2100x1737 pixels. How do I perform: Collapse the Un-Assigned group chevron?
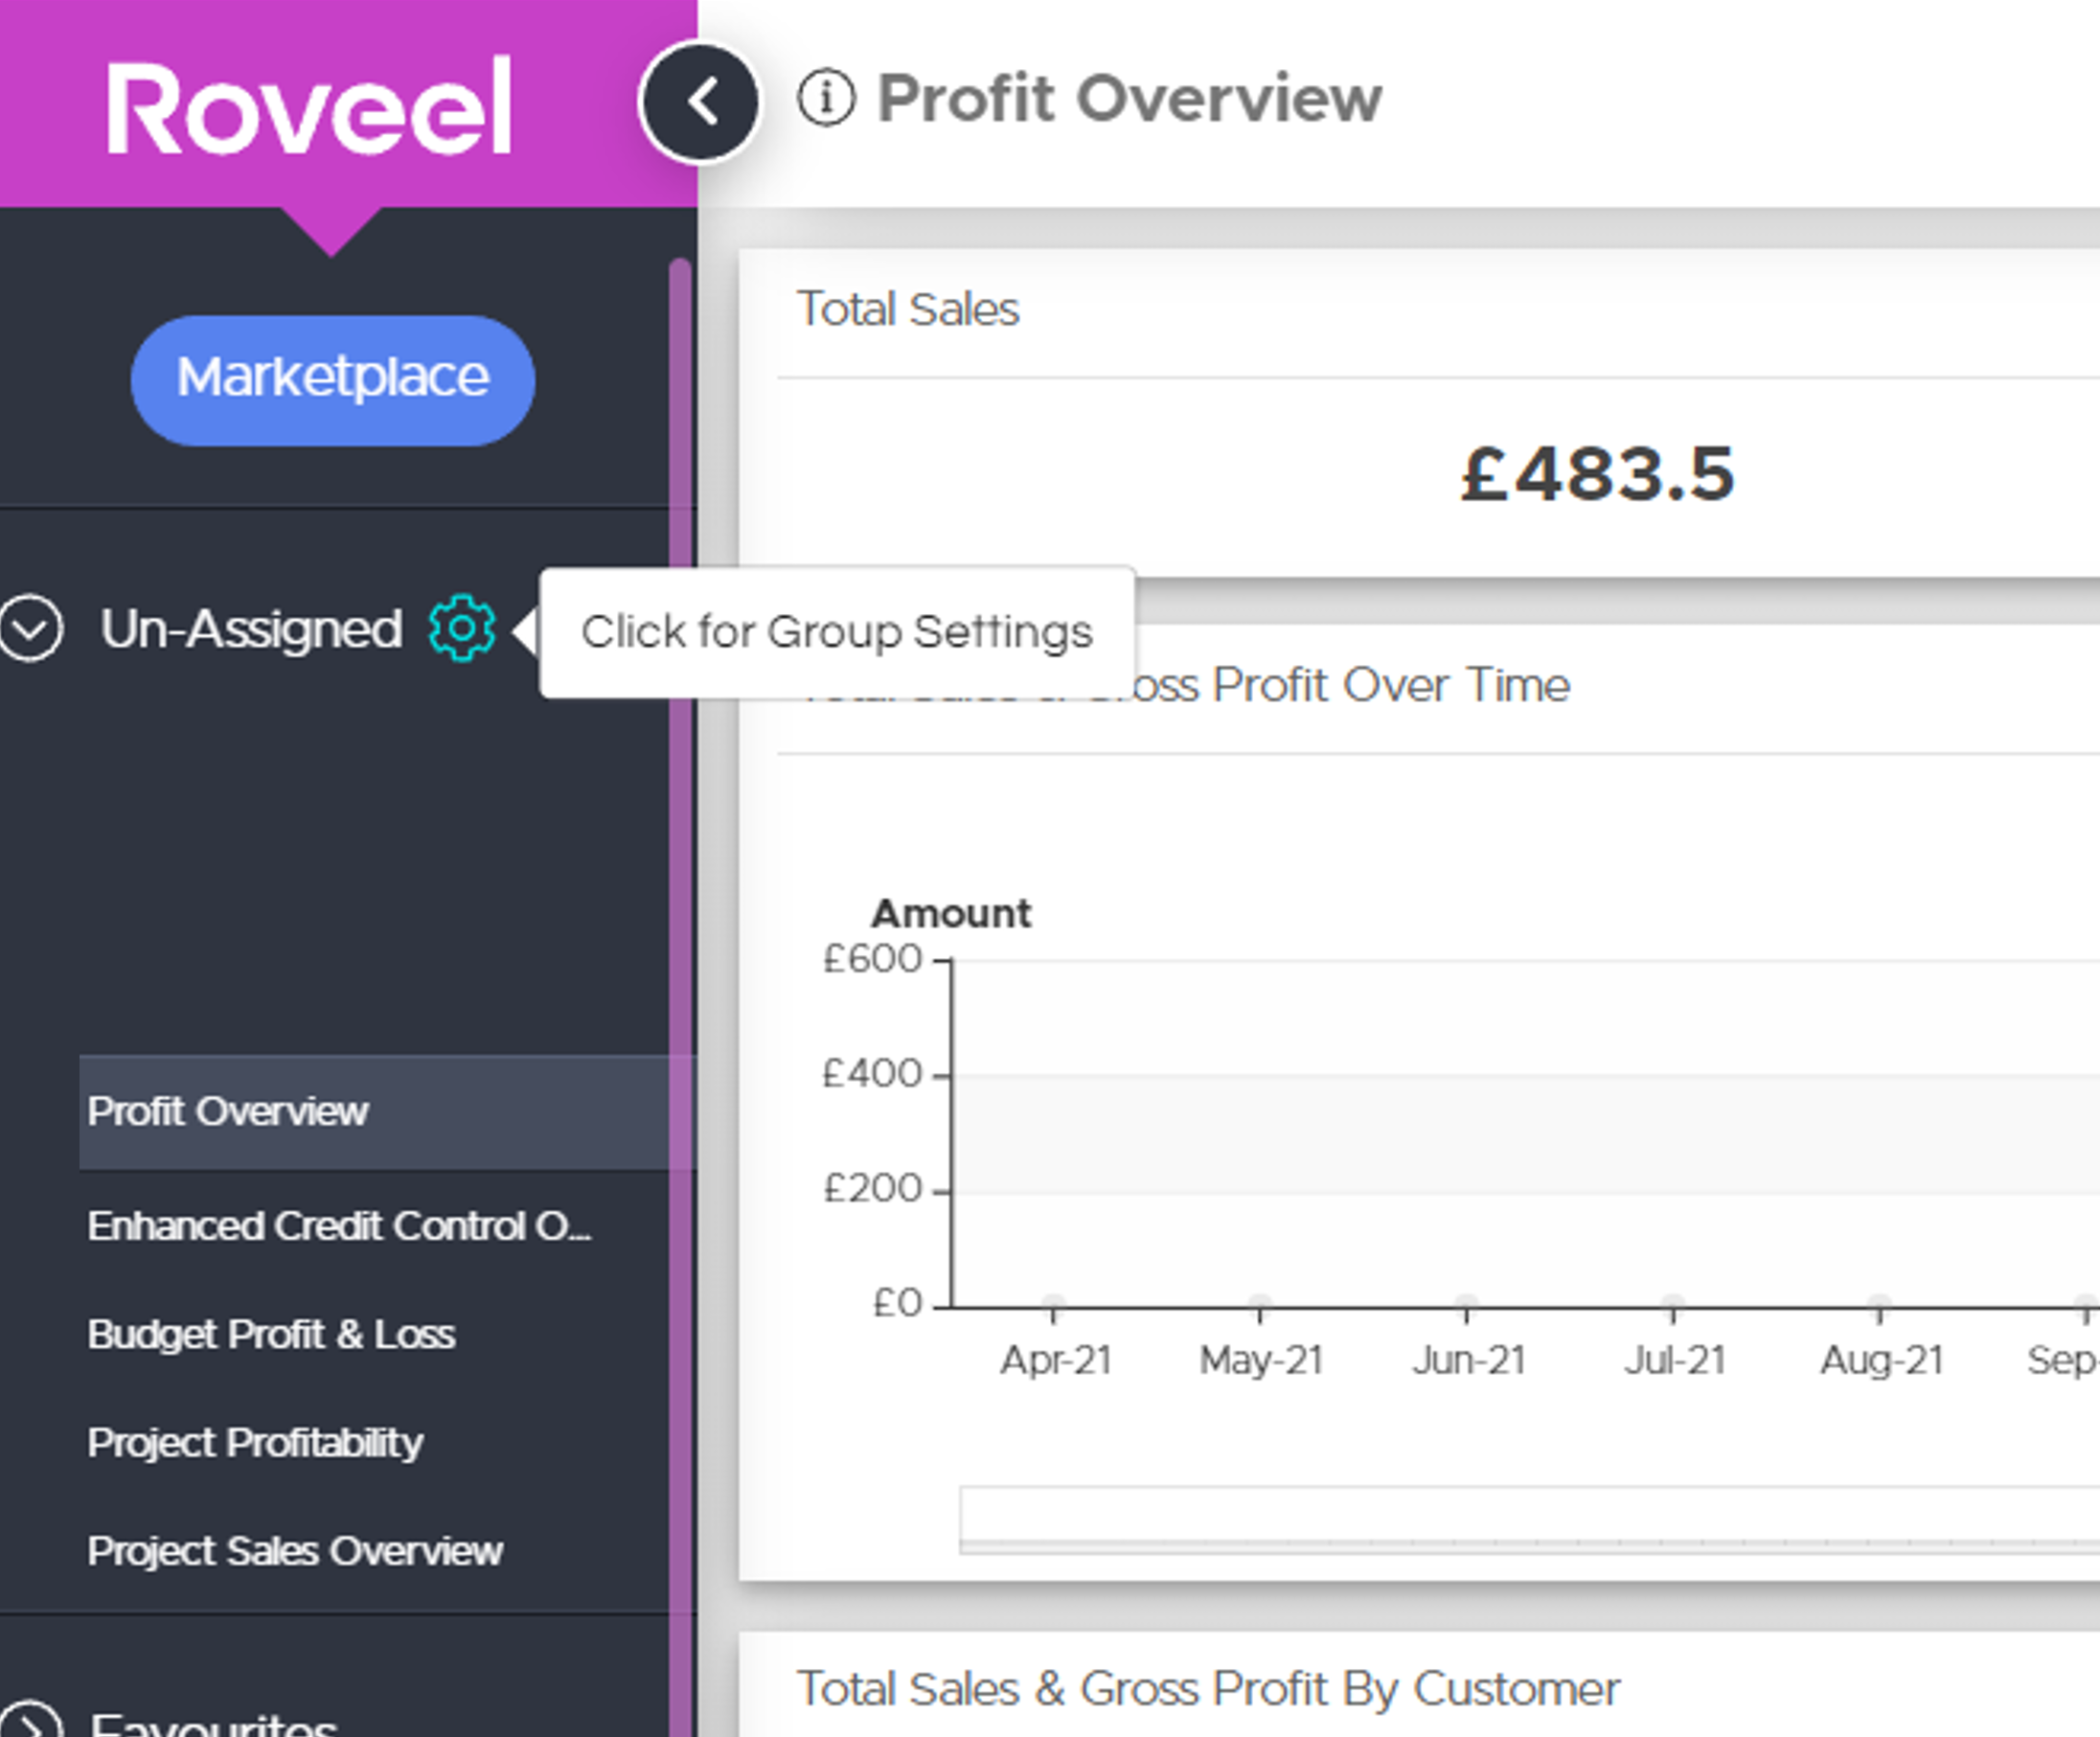[x=31, y=629]
